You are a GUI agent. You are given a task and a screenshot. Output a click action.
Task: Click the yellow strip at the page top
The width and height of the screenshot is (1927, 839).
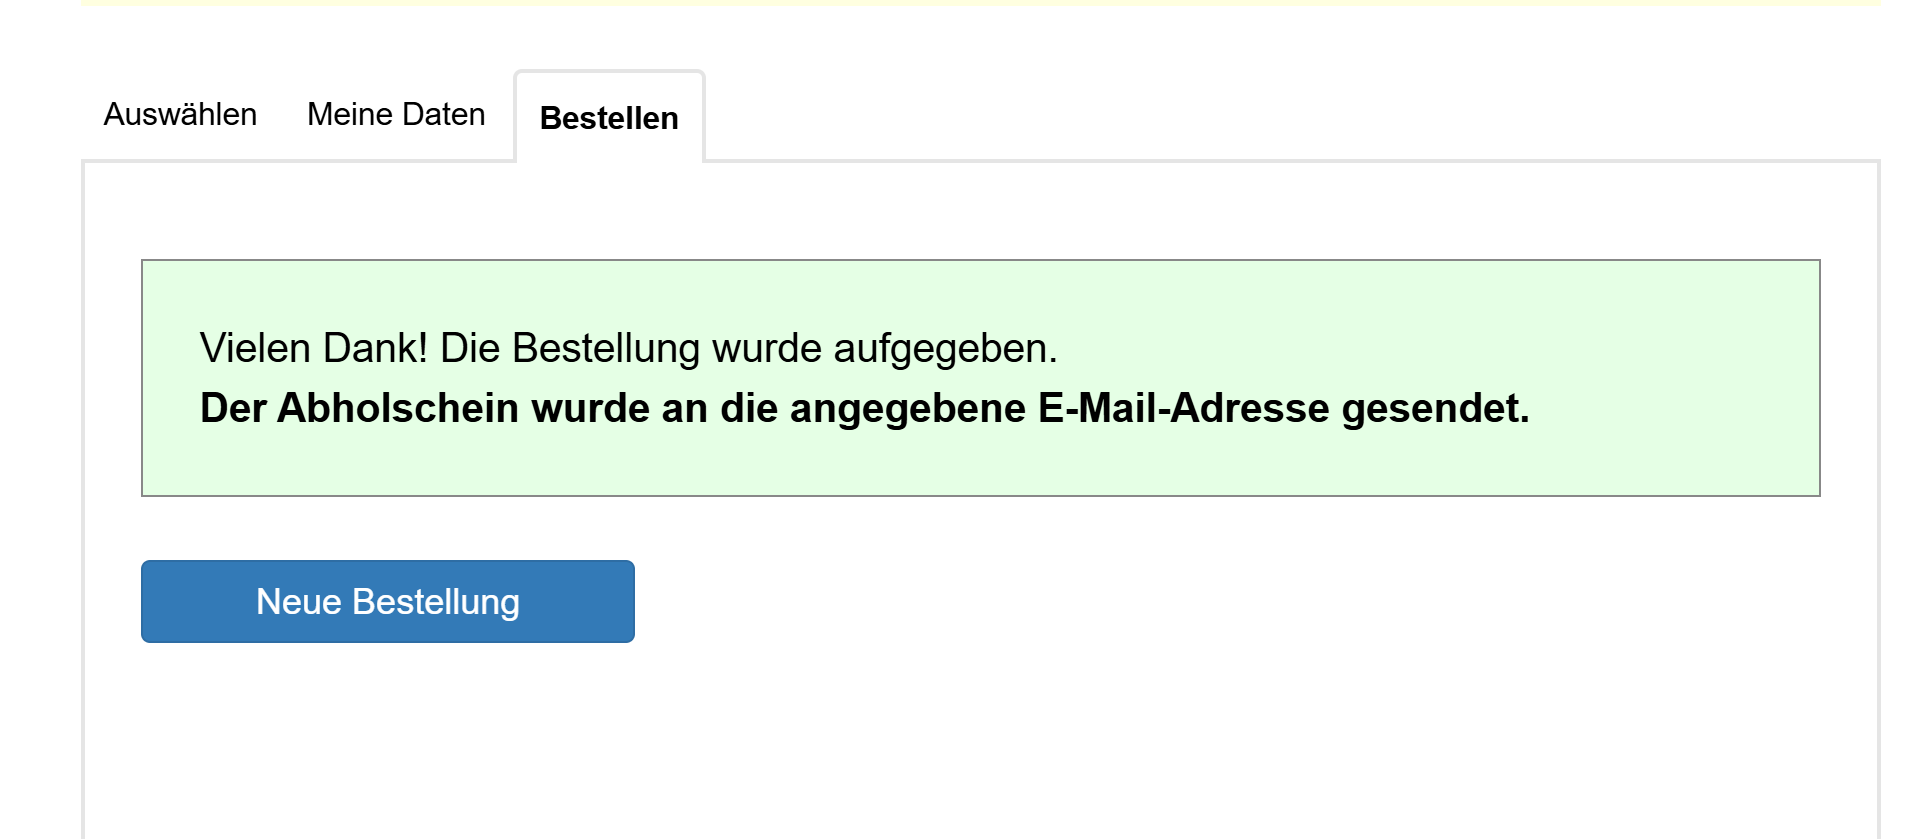coord(980,2)
